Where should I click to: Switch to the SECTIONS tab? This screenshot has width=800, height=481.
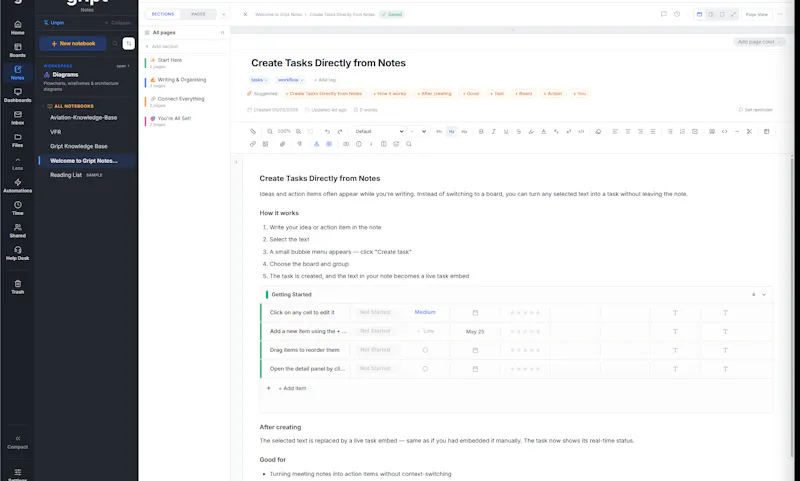pyautogui.click(x=163, y=14)
